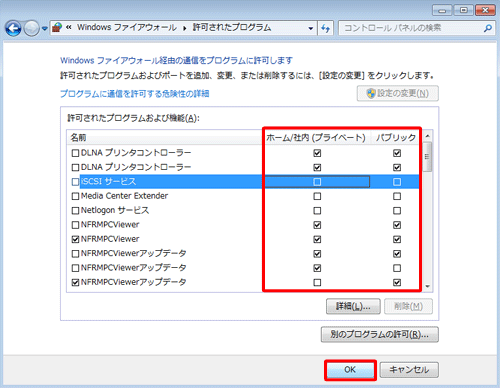Enable private network for Media Center Extender

click(x=317, y=196)
